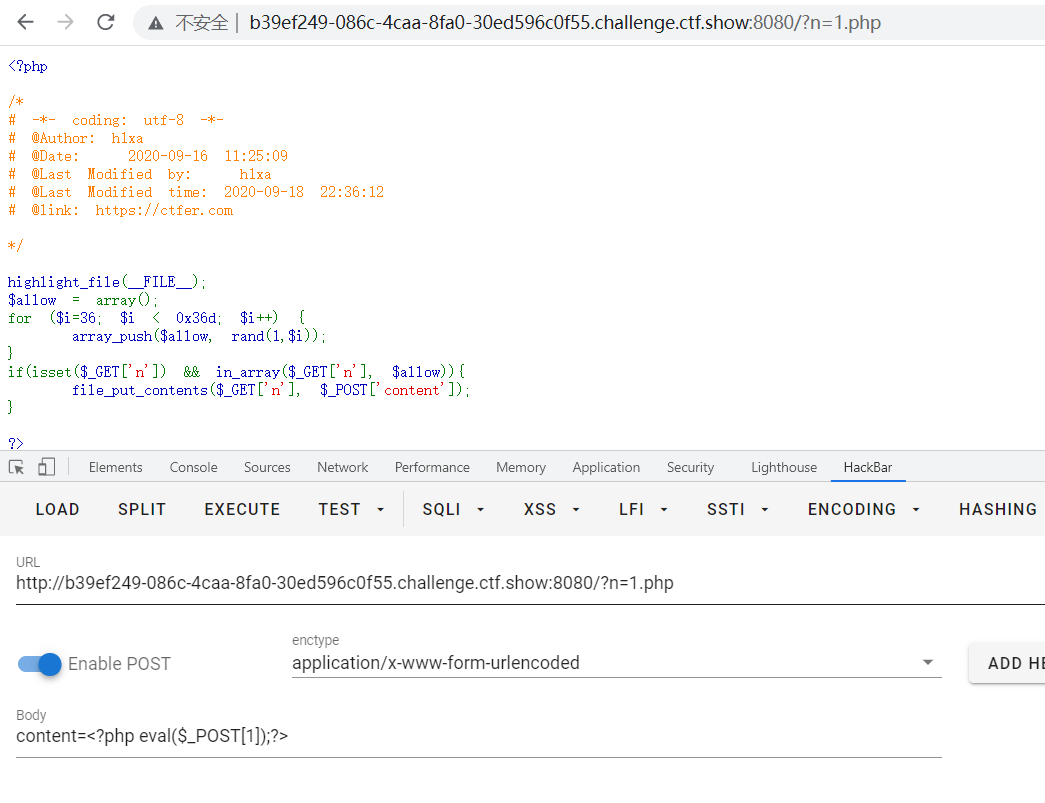Switch to the Sources tab
Screen dimensions: 1045x803
click(267, 467)
